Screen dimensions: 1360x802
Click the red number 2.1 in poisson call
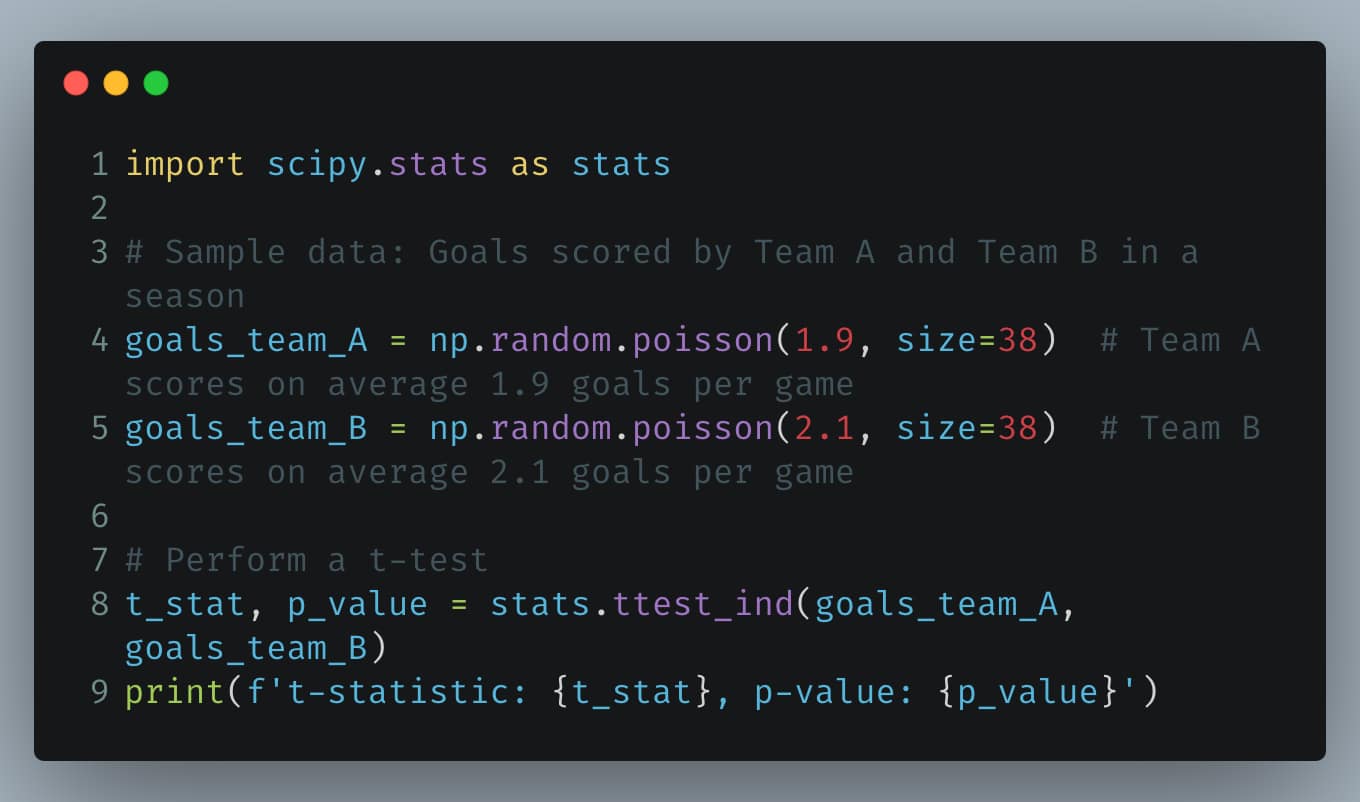[824, 428]
